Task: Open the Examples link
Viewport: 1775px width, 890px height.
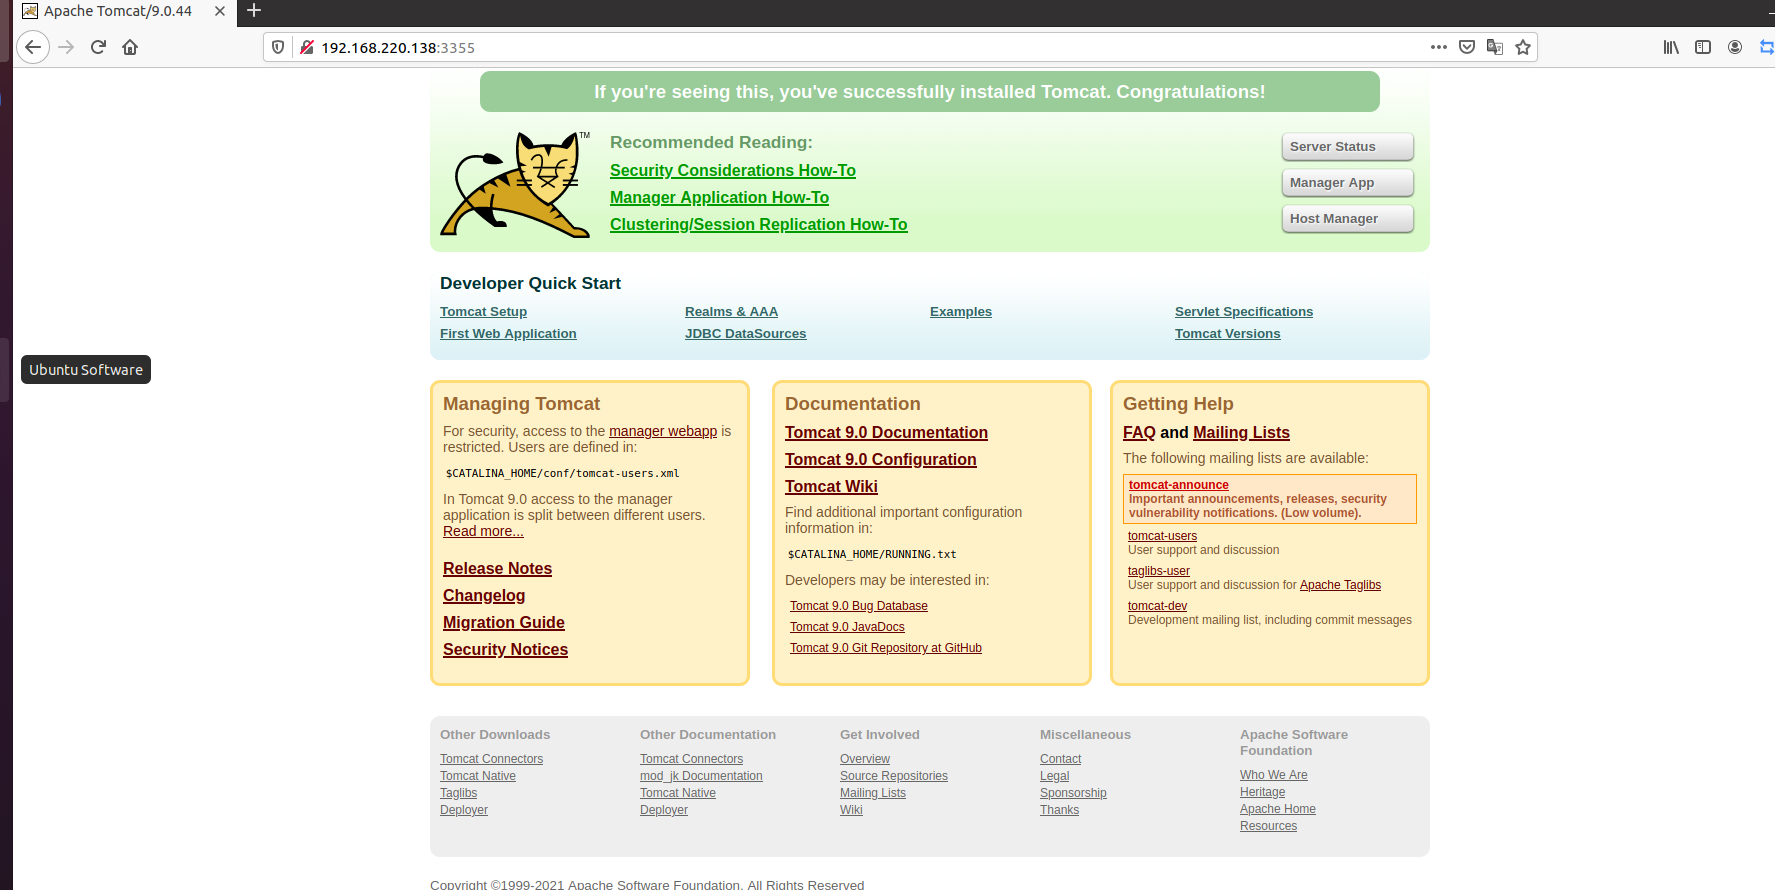Action: [x=961, y=312]
